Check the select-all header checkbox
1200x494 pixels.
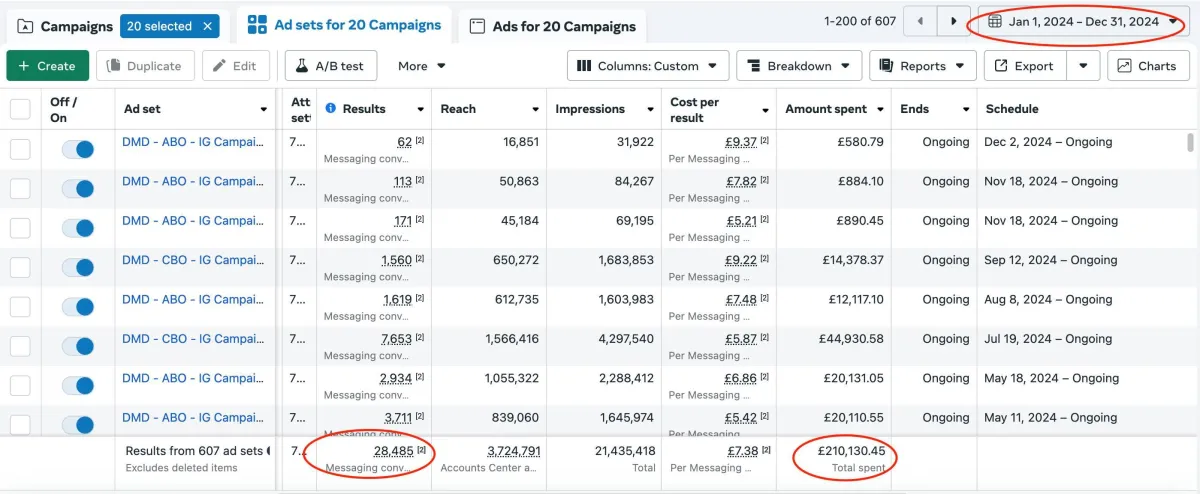pos(20,109)
